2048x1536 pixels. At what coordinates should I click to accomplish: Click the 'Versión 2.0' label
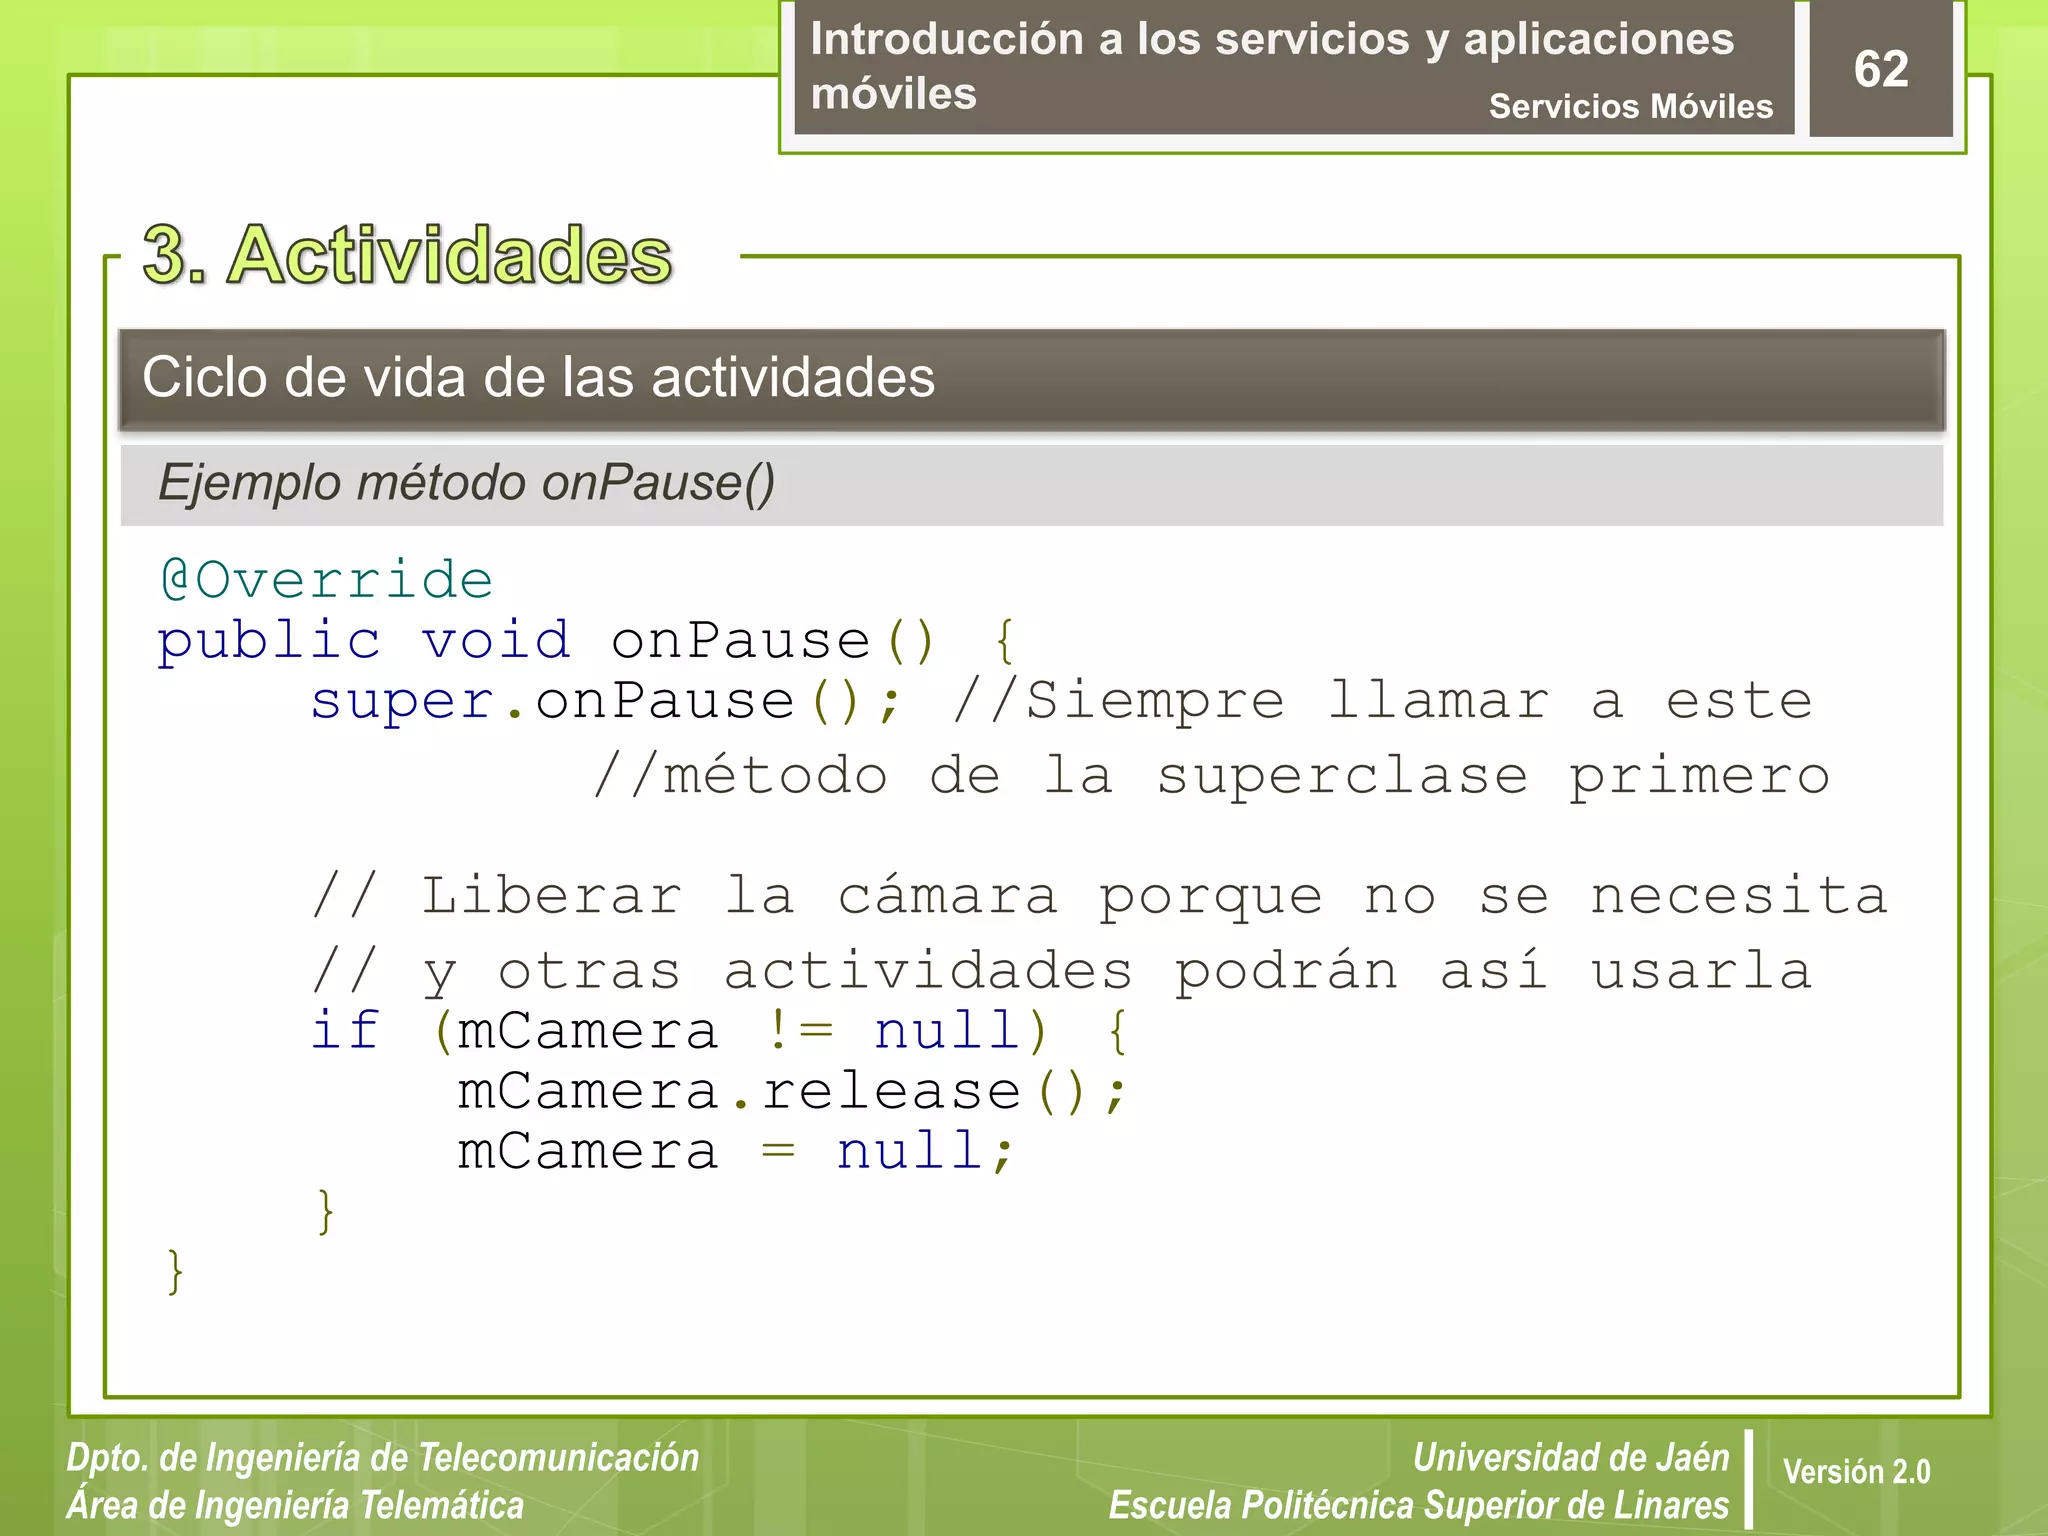(x=1856, y=1472)
